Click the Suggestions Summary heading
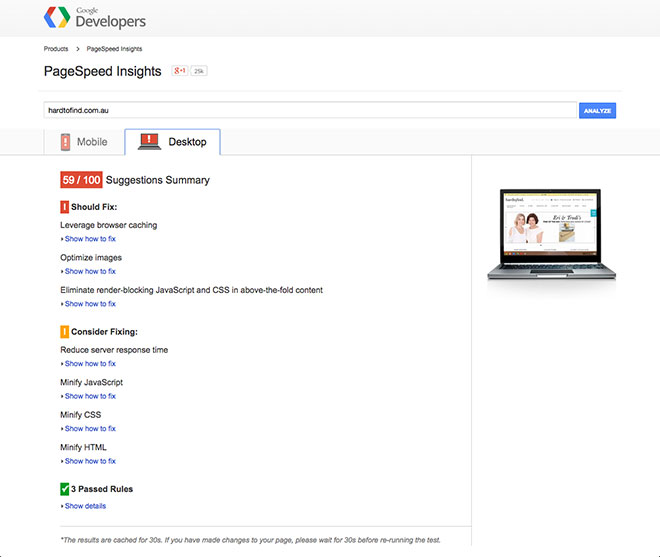 pos(158,180)
